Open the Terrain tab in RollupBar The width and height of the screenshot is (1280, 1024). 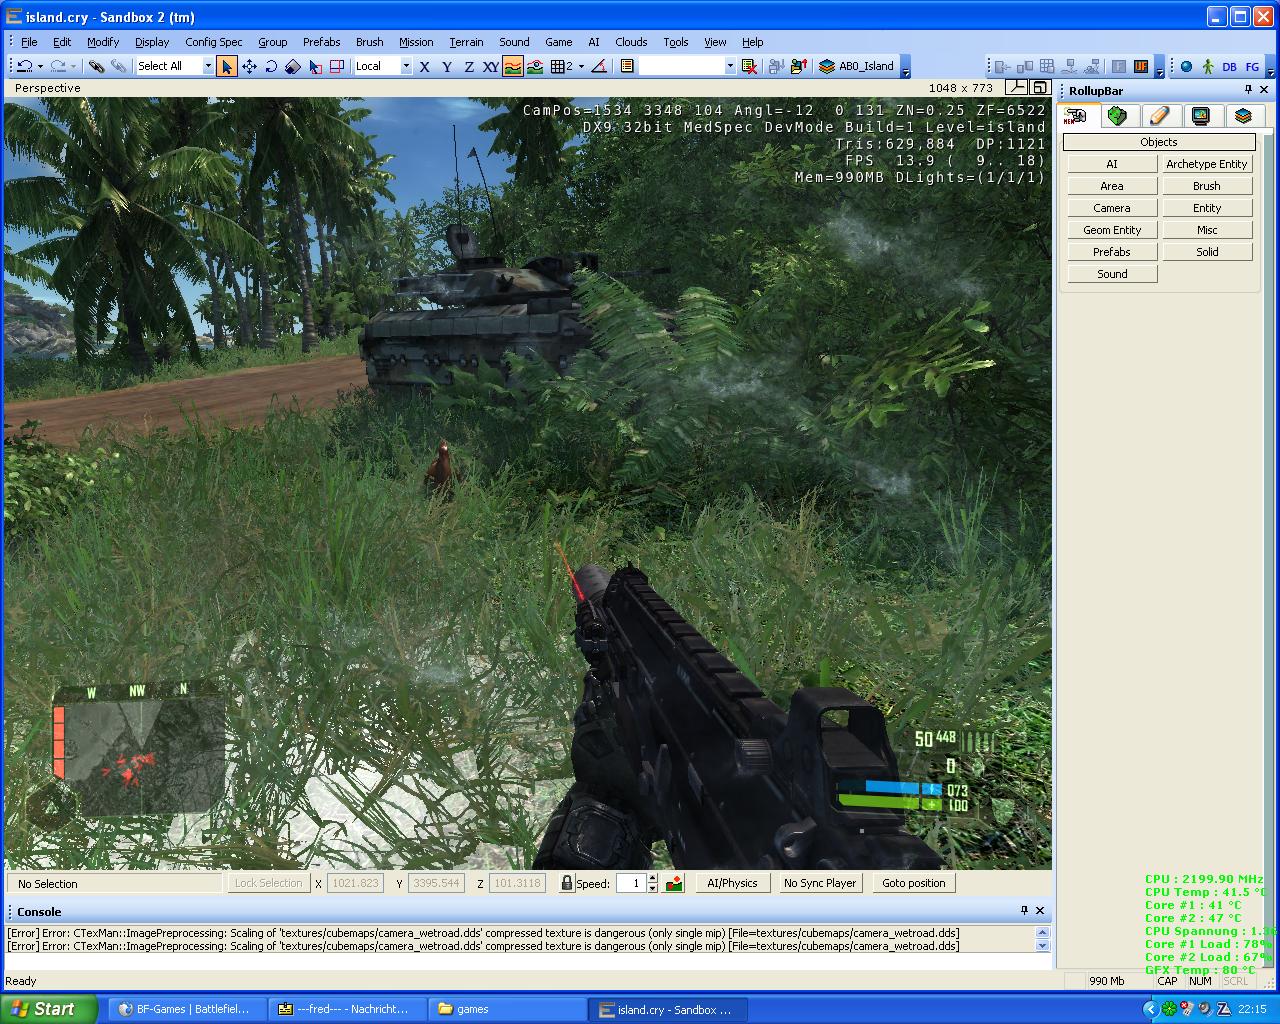click(x=1117, y=116)
